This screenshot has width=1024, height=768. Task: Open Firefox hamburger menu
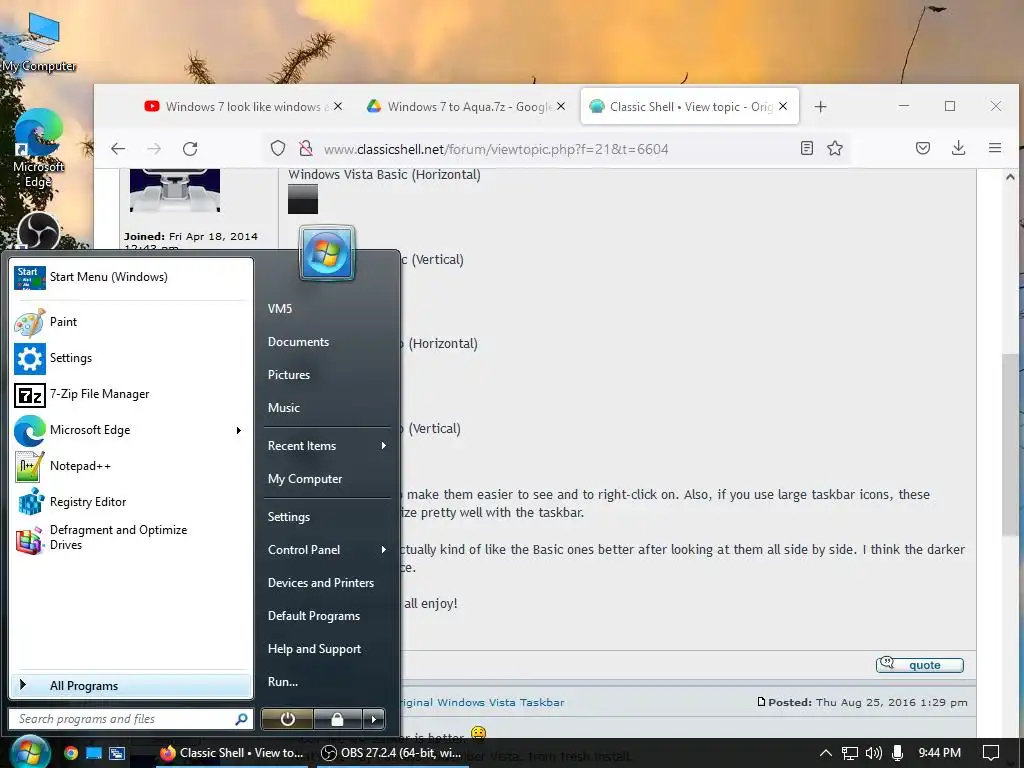(995, 148)
